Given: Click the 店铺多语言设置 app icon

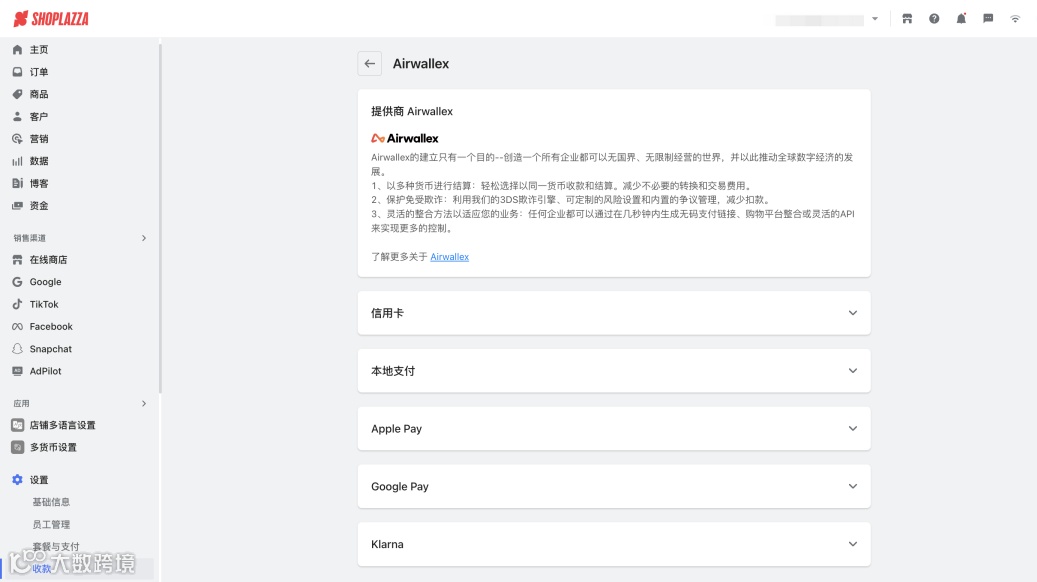Looking at the screenshot, I should 17,425.
